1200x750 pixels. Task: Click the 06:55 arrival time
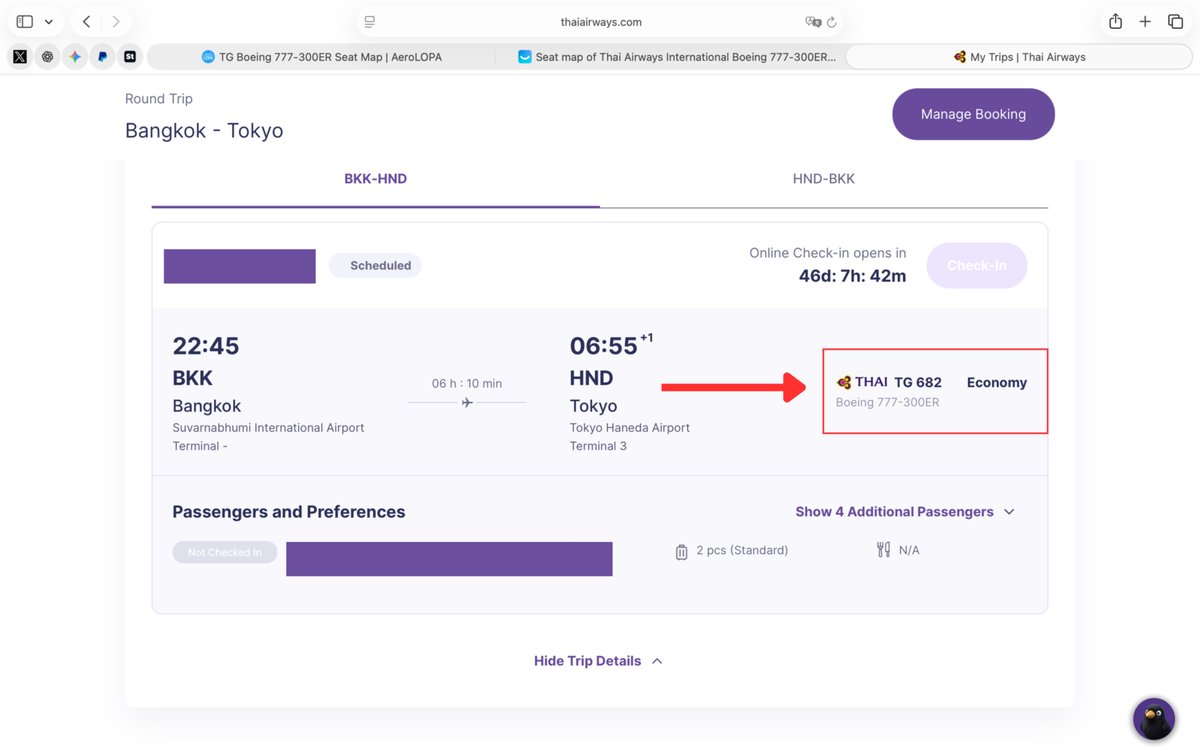tap(604, 346)
